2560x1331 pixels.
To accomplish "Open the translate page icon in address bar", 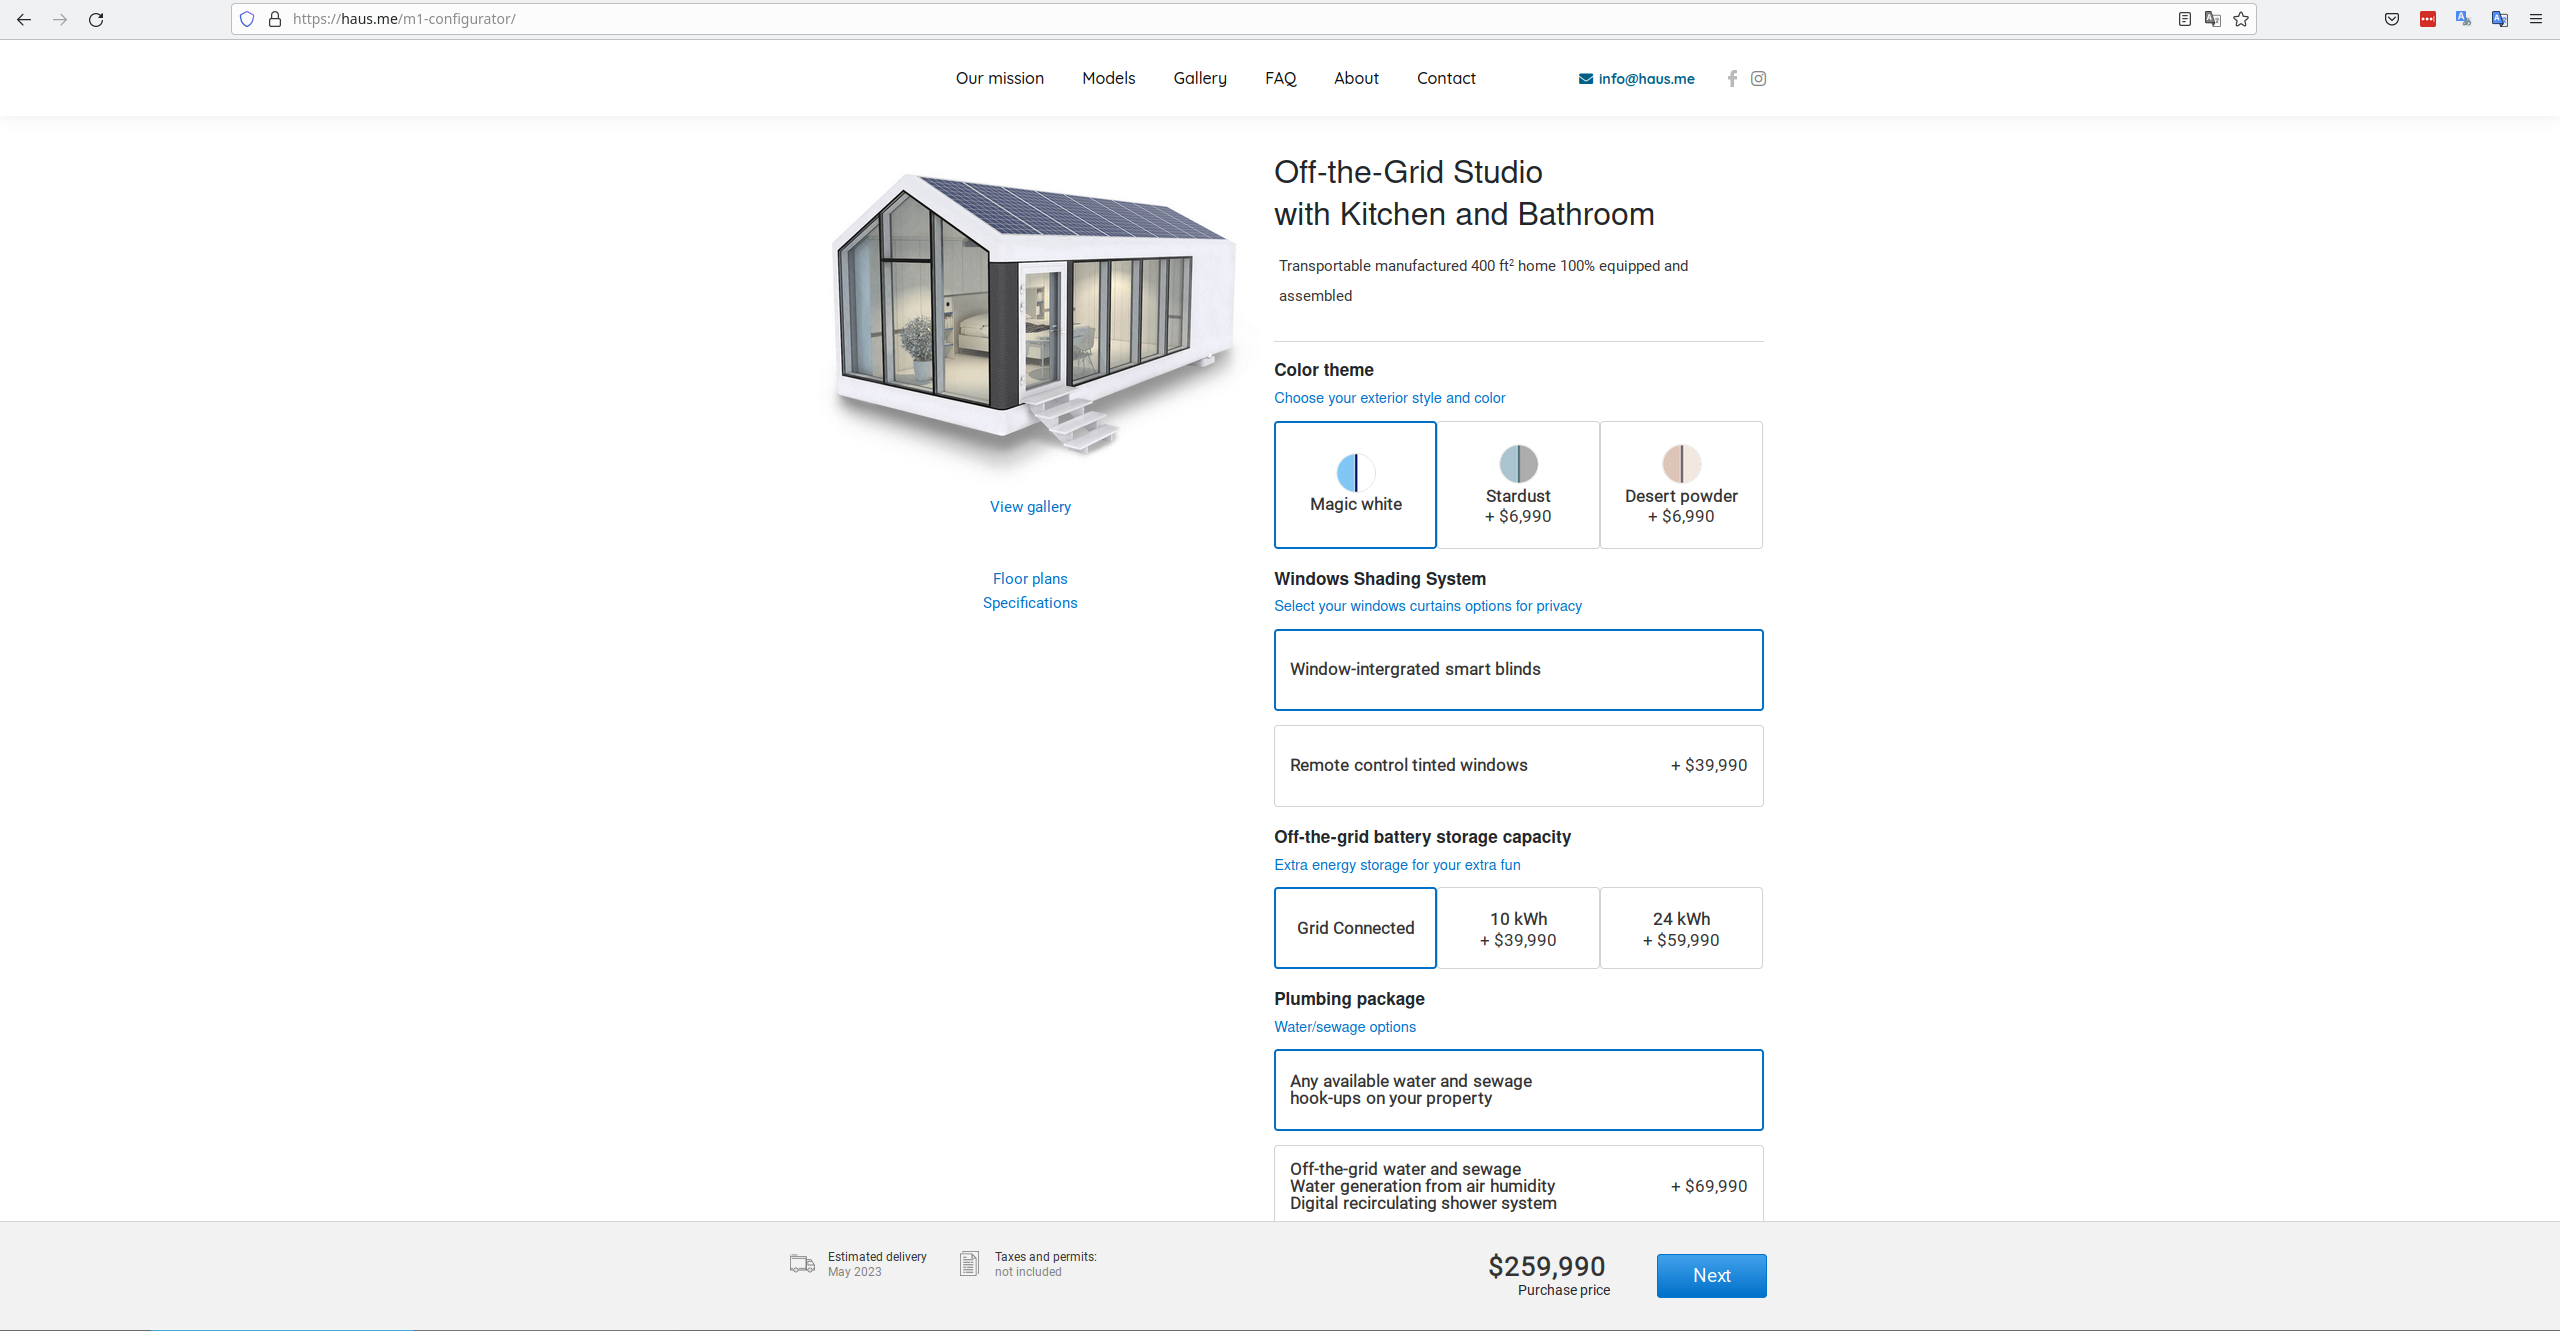I will [2213, 19].
